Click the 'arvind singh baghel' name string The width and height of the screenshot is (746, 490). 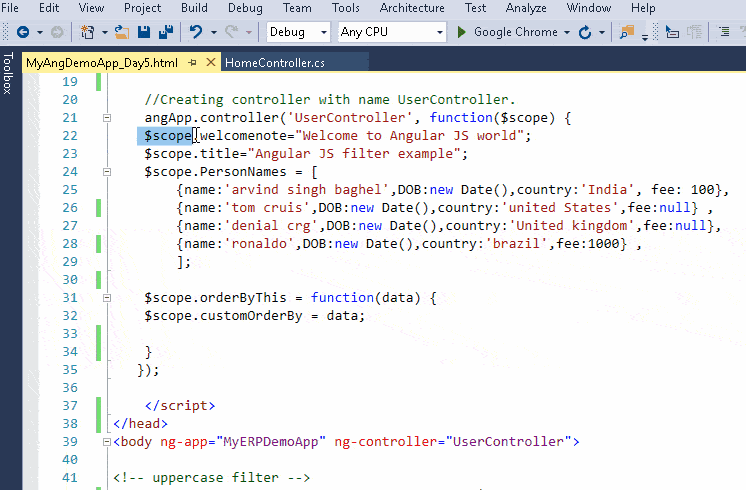306,189
